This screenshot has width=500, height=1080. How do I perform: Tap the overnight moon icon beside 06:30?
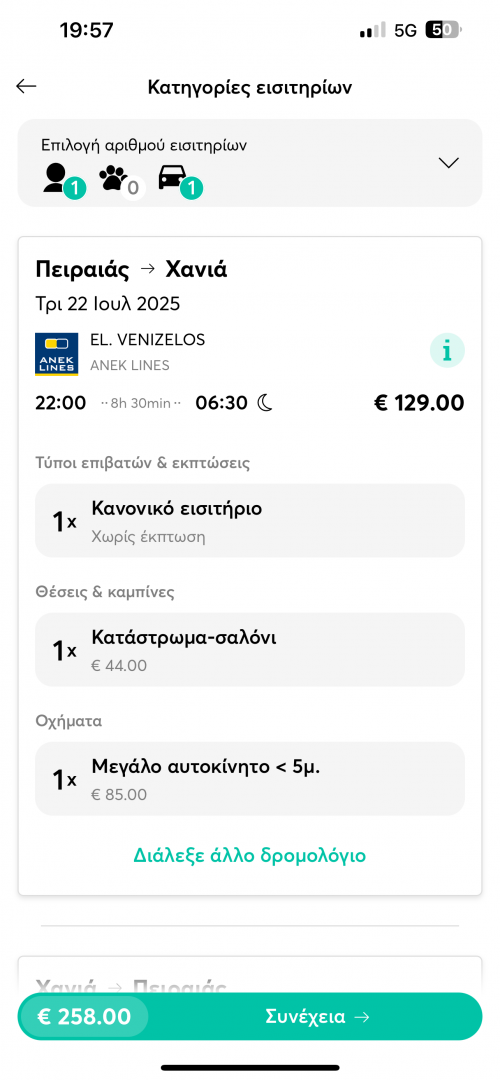click(x=265, y=403)
